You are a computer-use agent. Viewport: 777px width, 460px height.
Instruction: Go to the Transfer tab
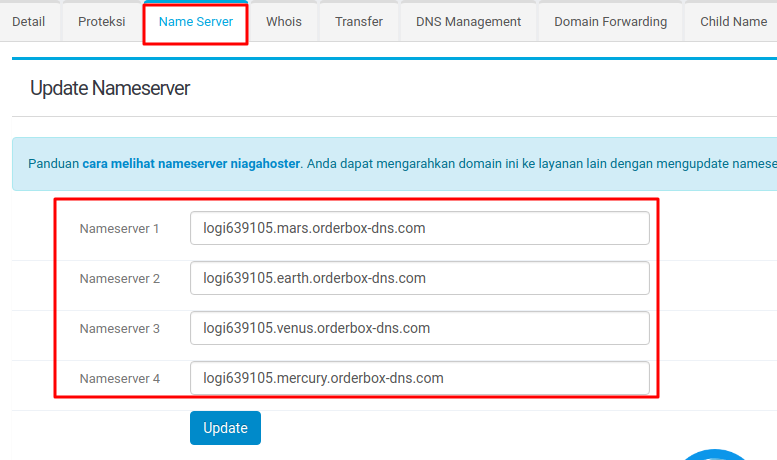point(359,22)
